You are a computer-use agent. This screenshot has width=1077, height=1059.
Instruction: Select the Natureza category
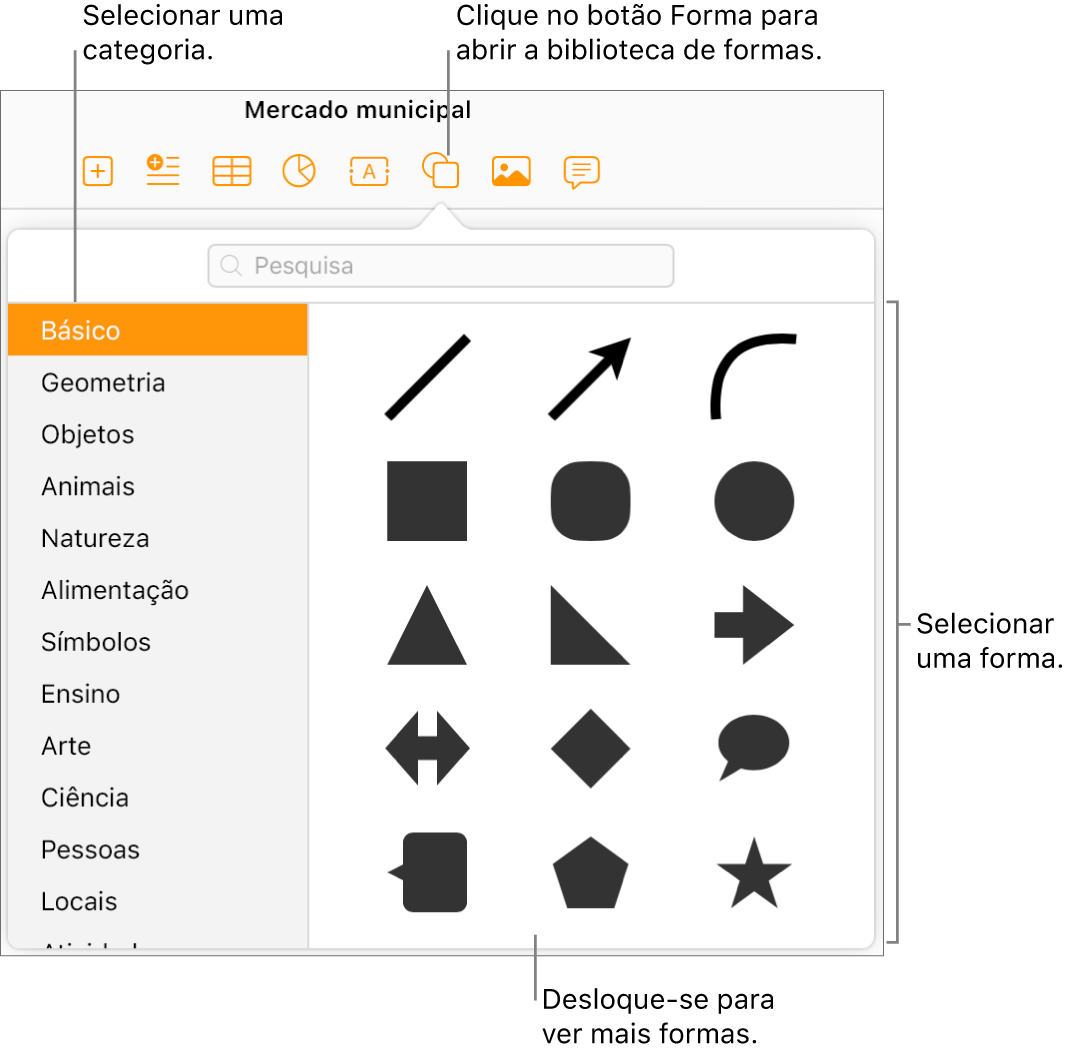[x=157, y=538]
